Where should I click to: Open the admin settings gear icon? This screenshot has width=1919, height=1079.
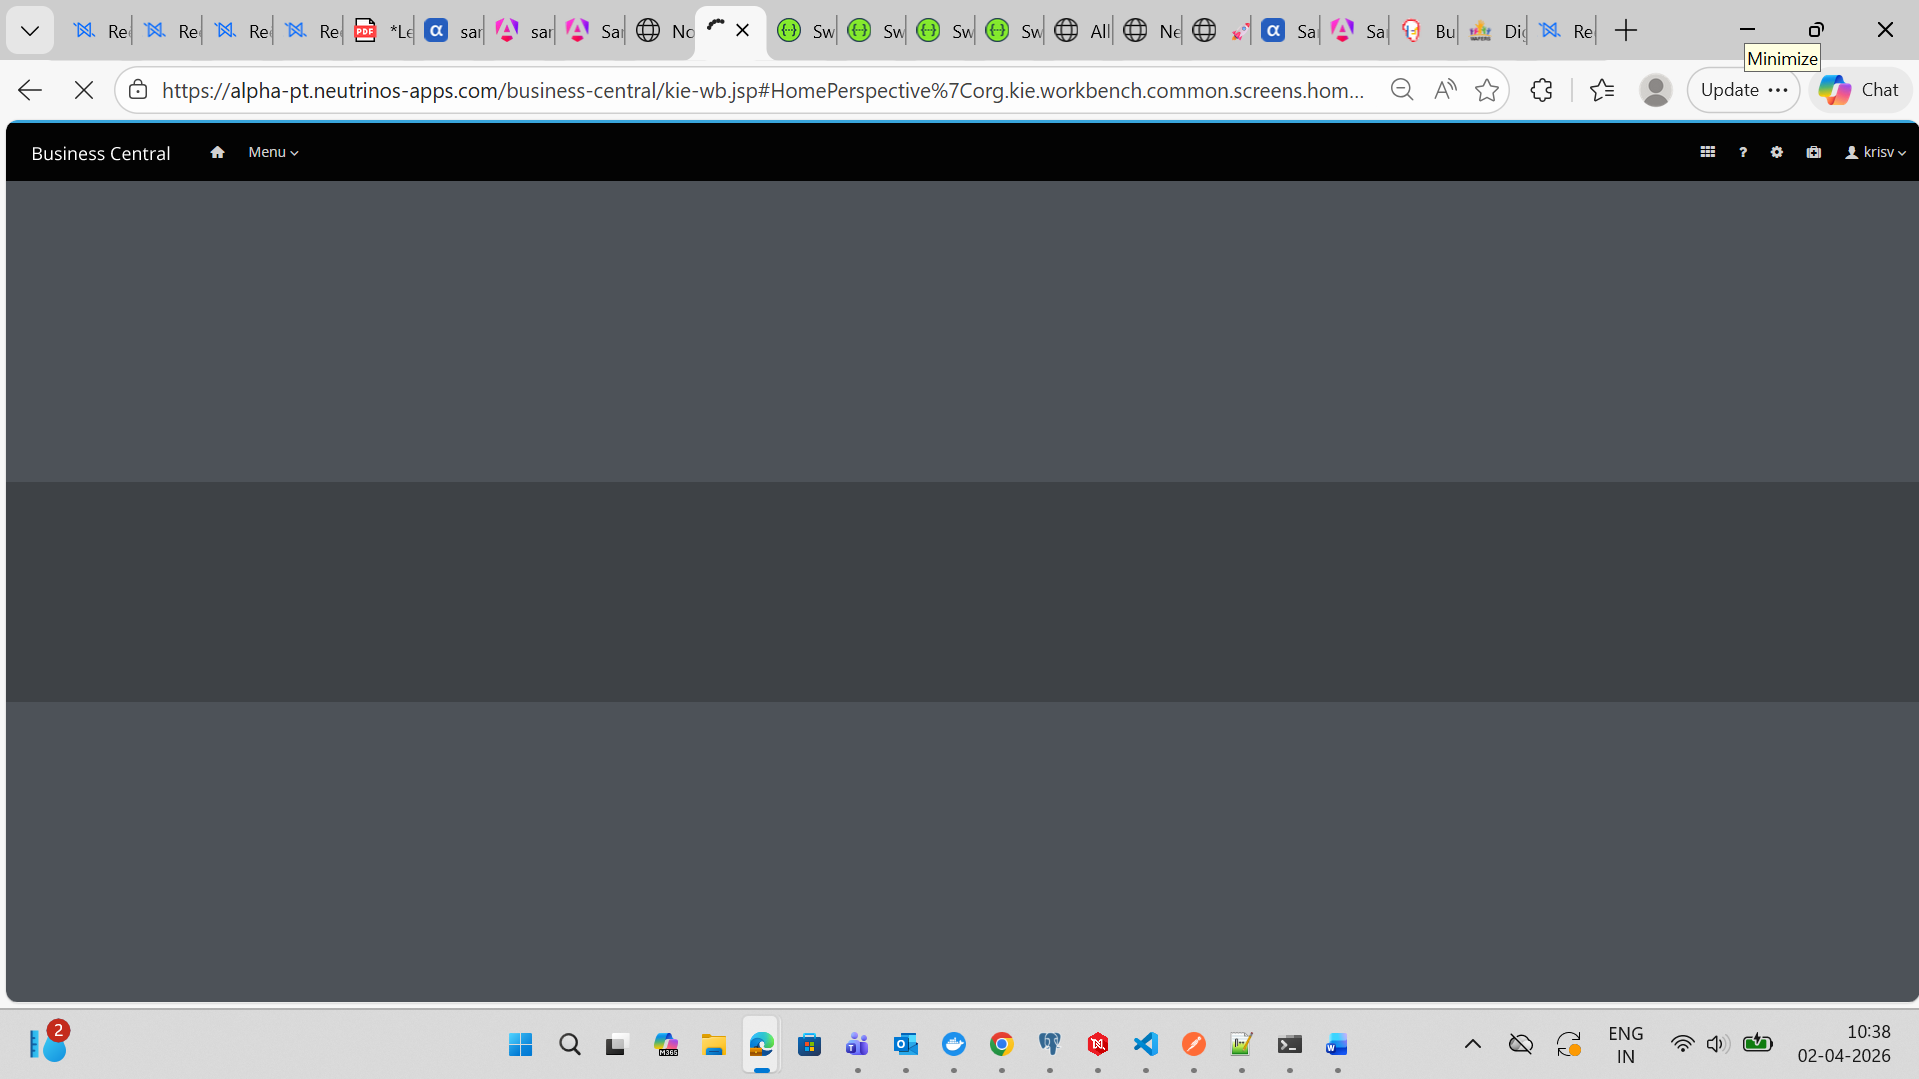point(1776,152)
